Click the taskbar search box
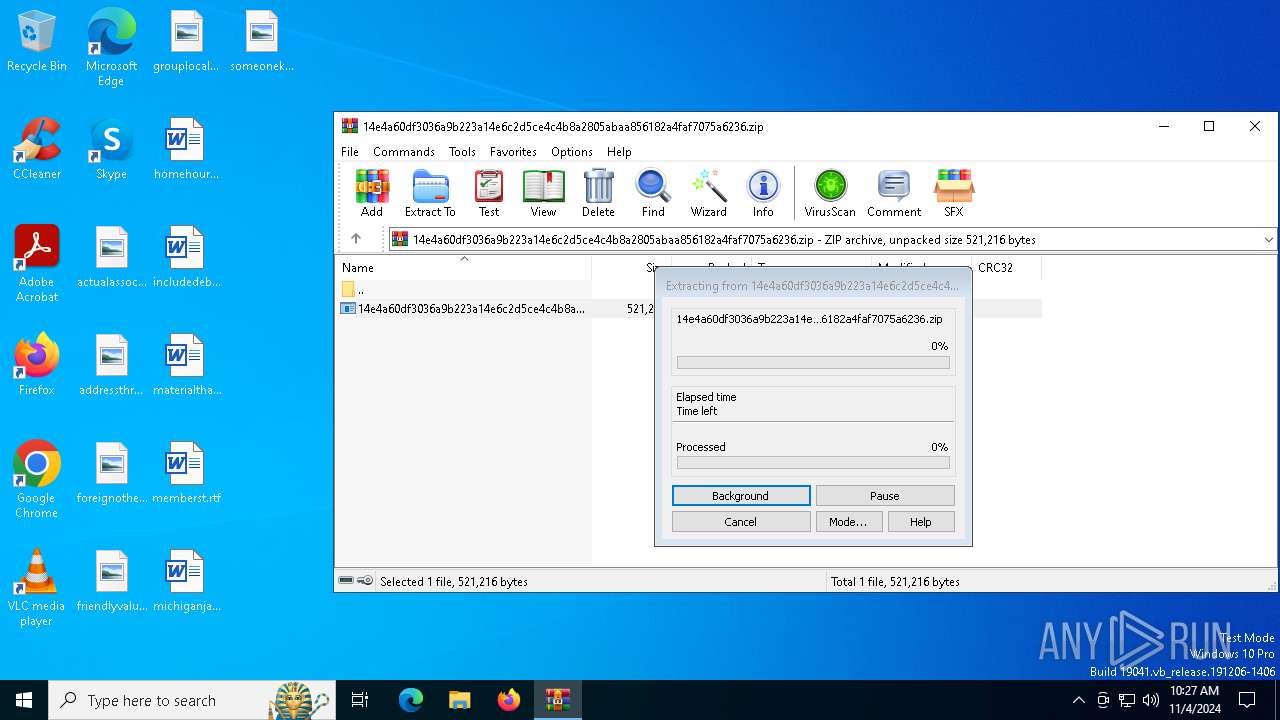The height and width of the screenshot is (720, 1280). 192,700
